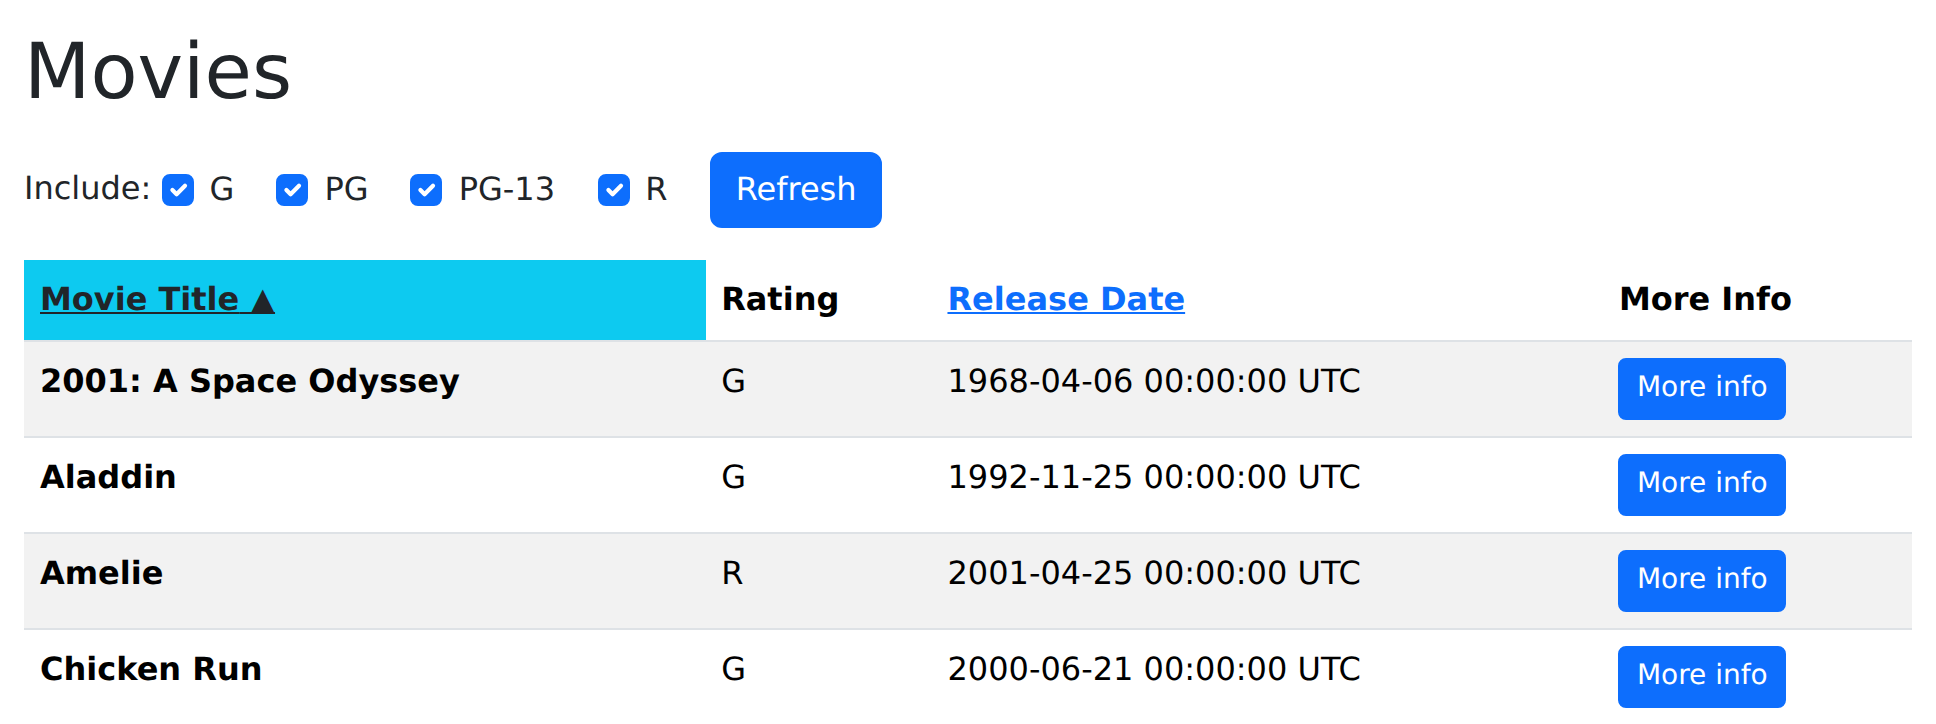Click the date 1992-11-25 00:00:00 UTC
Screen dimensions: 1936x724
pyautogui.click(x=1154, y=477)
